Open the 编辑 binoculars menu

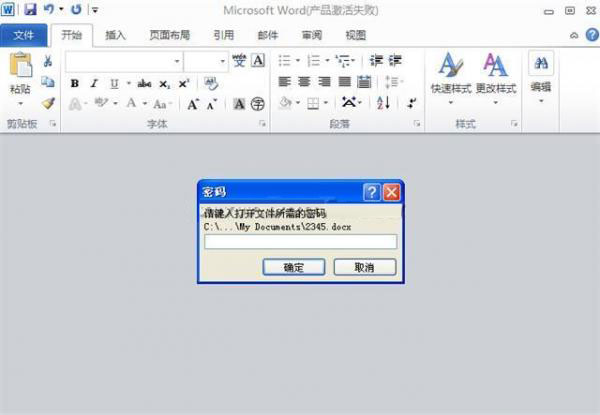pyautogui.click(x=541, y=77)
